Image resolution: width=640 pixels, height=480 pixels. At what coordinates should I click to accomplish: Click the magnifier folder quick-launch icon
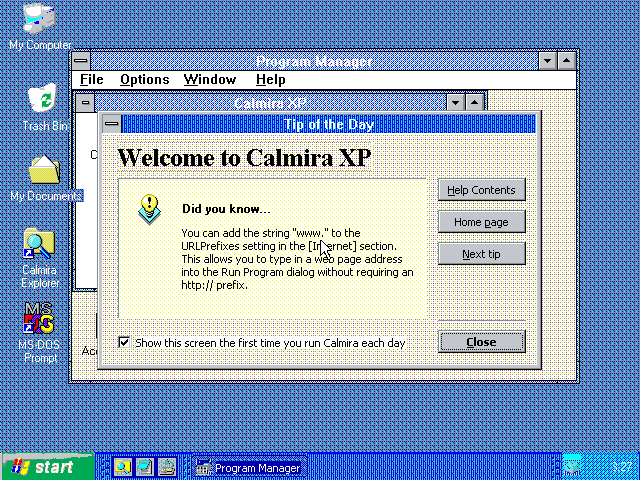point(122,467)
